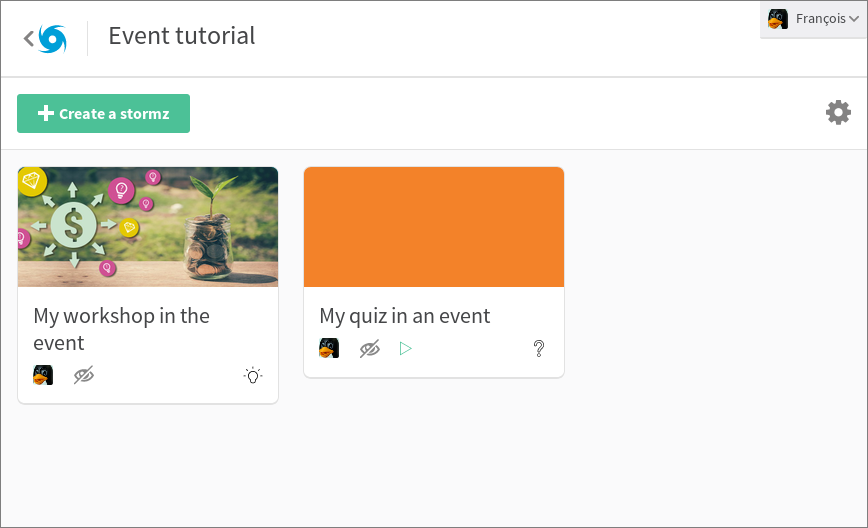
Task: Open the François account menu
Action: click(x=813, y=19)
